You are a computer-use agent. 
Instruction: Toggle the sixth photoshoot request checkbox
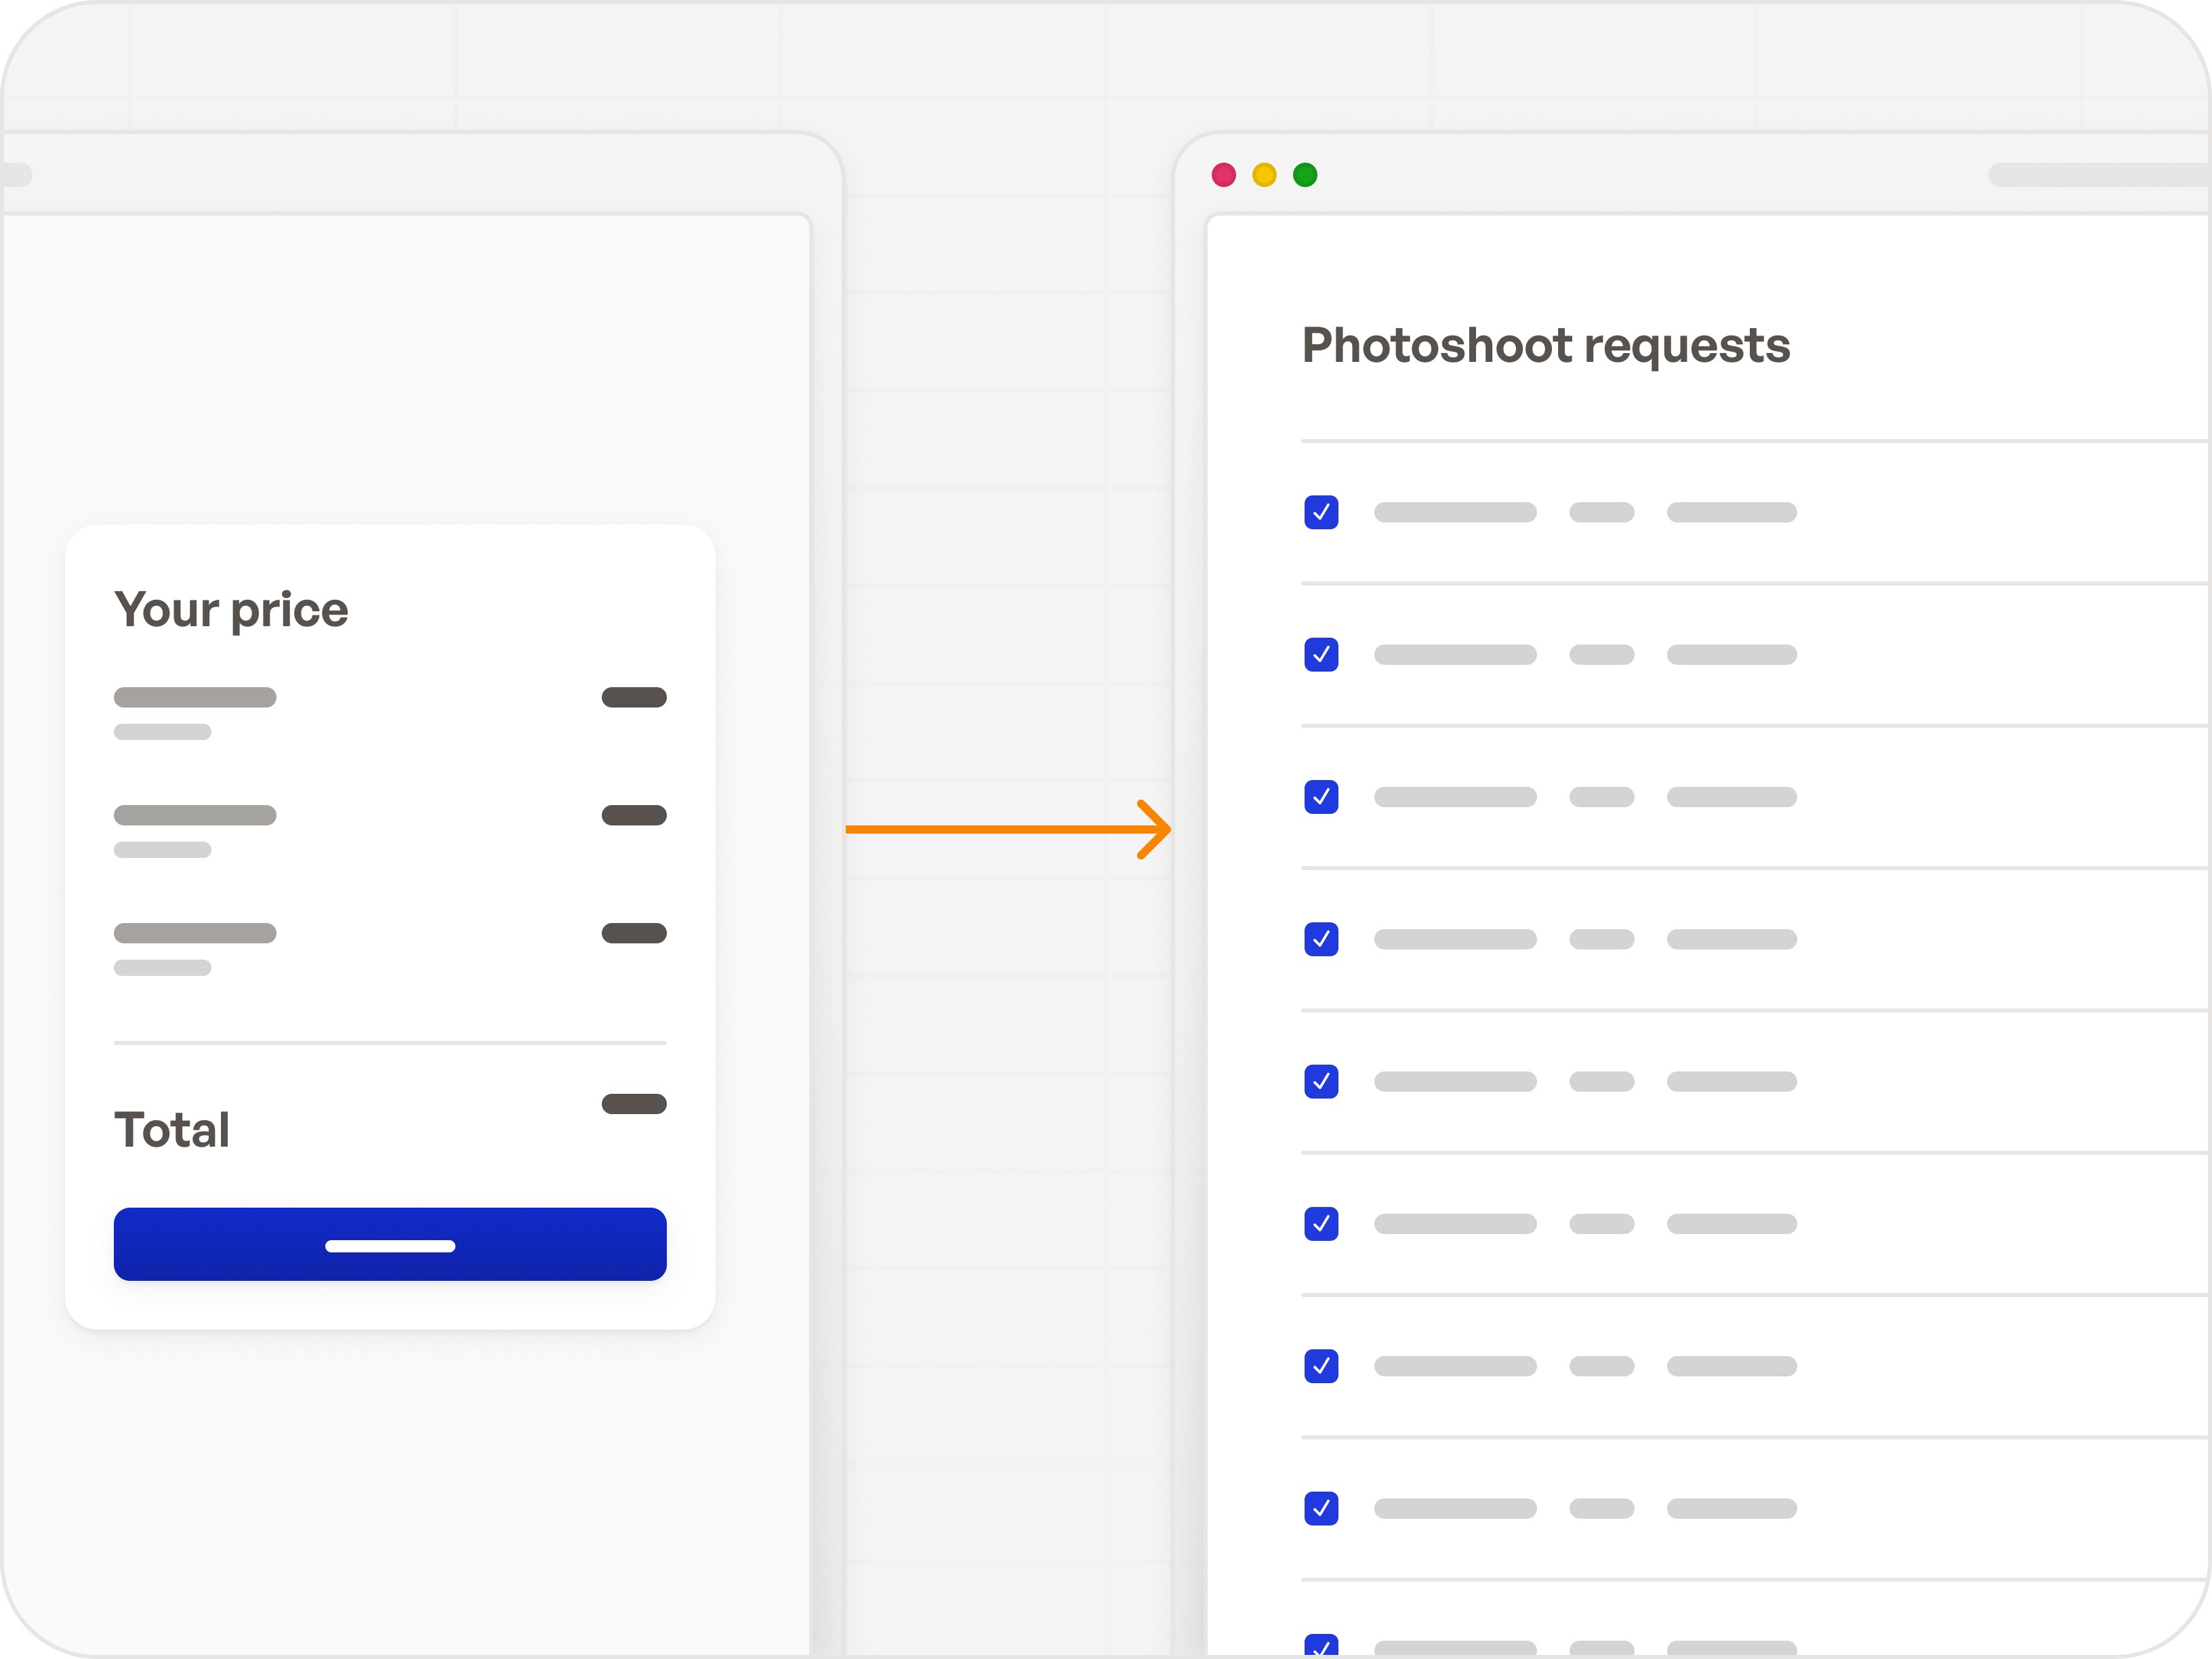[1321, 1223]
